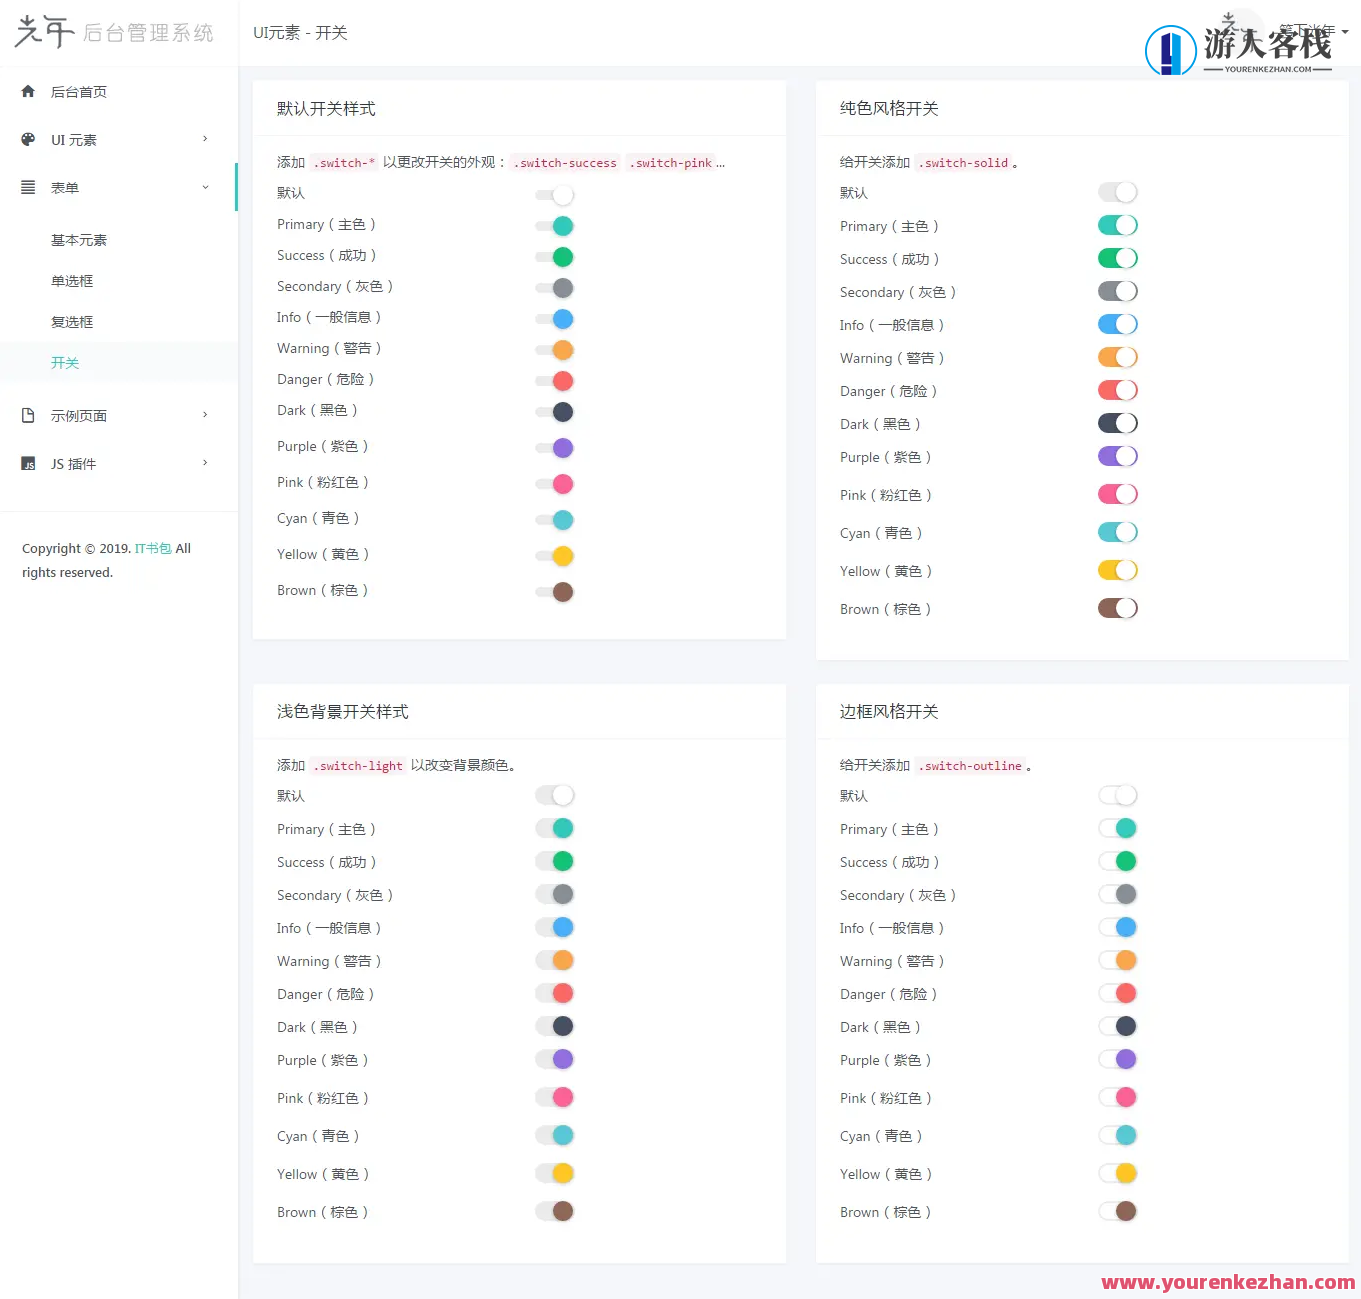The image size is (1361, 1299).
Task: Collapse the 表单 menu chevron
Action: tap(205, 187)
